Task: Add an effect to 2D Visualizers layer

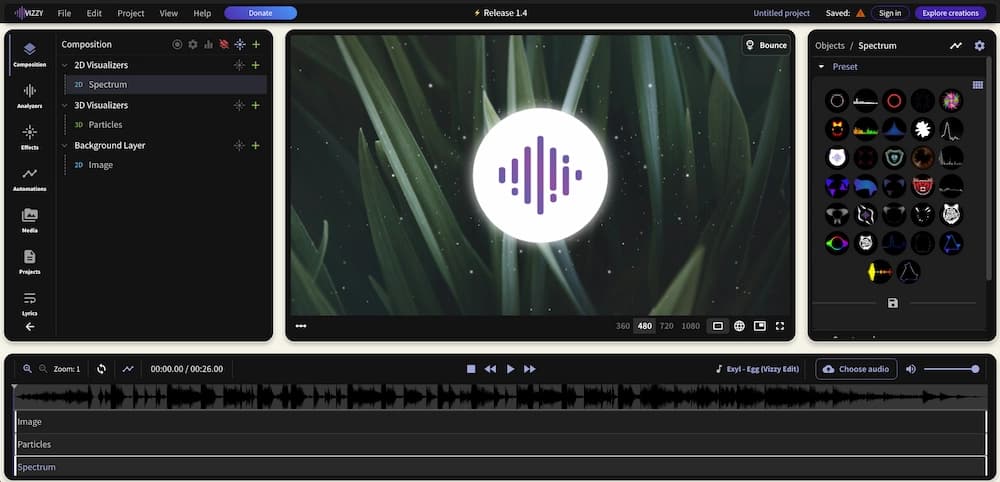Action: click(x=239, y=65)
